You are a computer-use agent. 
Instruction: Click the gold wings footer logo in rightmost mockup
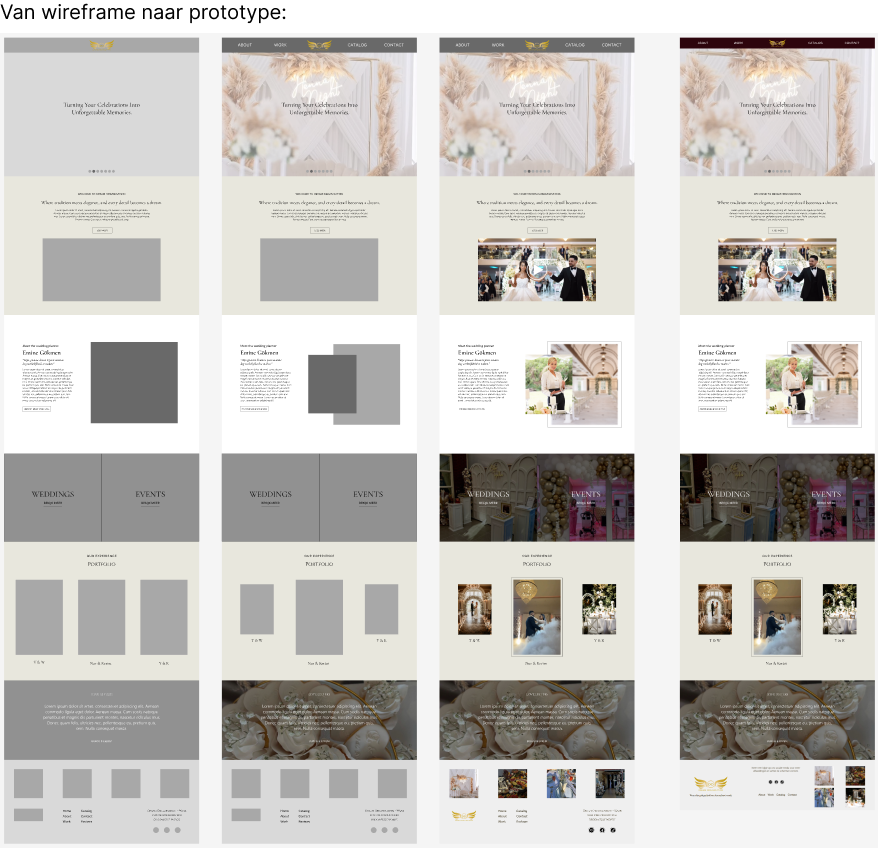point(711,782)
